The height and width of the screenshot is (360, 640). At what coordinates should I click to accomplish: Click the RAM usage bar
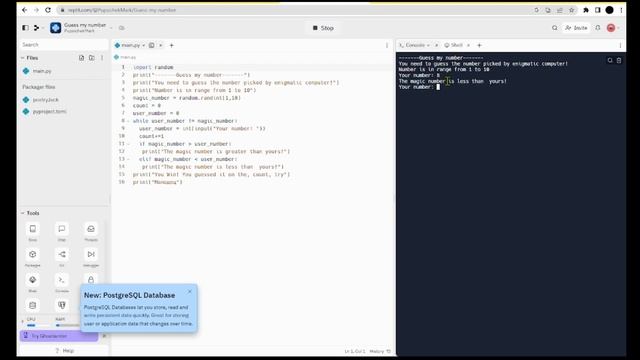click(x=67, y=325)
